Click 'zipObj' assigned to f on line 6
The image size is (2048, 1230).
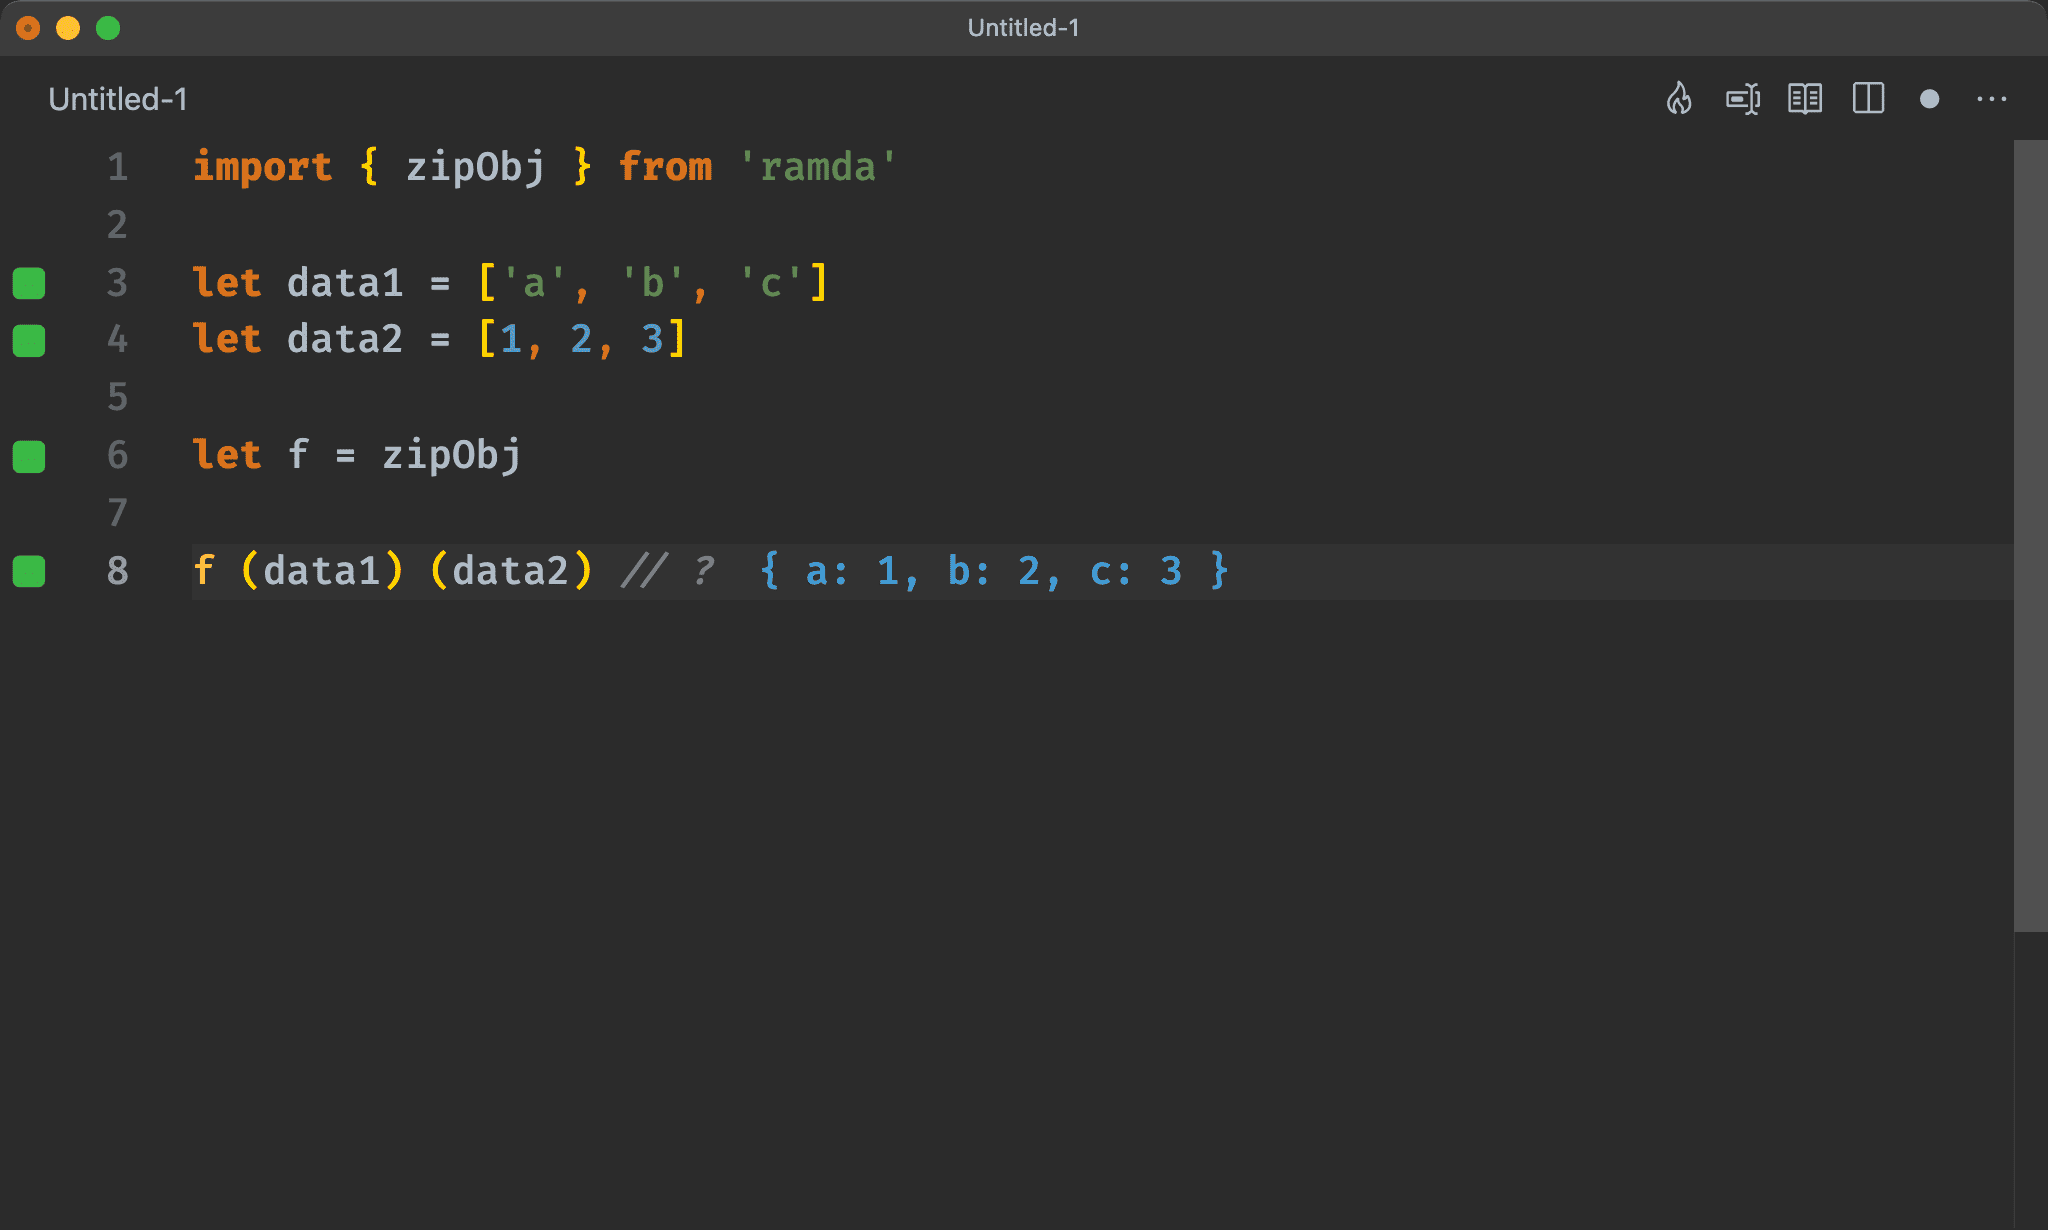point(451,456)
